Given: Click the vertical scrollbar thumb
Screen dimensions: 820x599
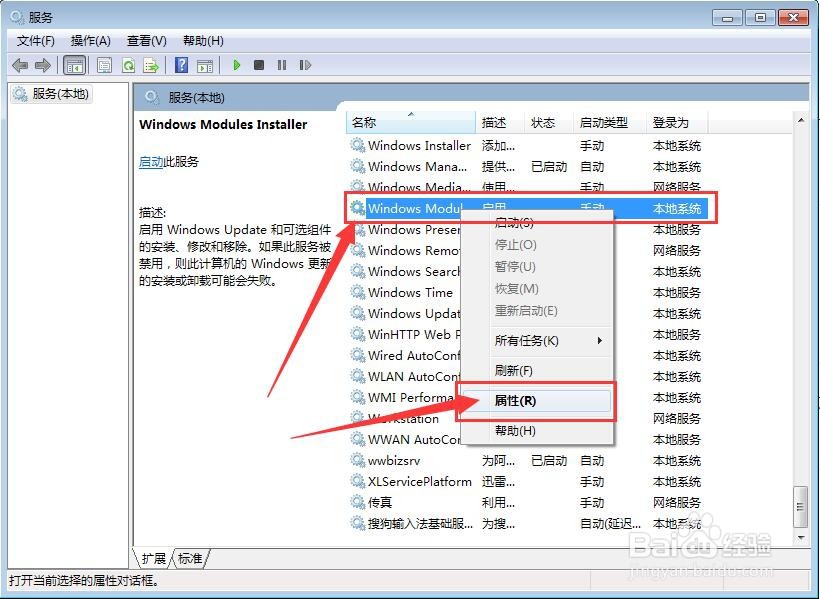Looking at the screenshot, I should (x=801, y=506).
